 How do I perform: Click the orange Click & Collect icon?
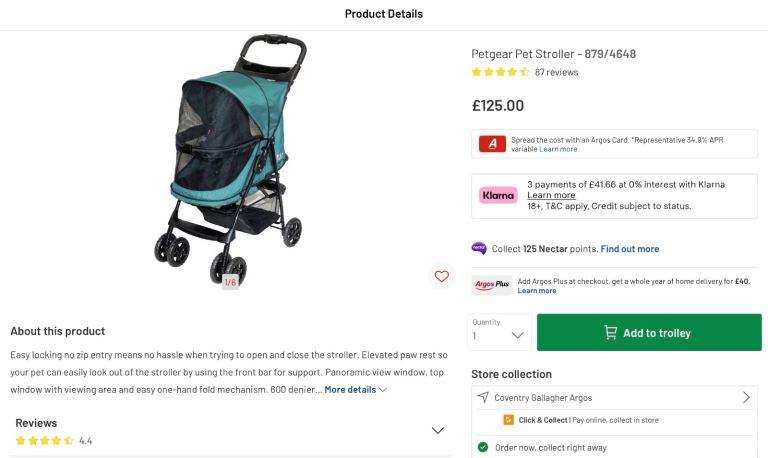[509, 420]
